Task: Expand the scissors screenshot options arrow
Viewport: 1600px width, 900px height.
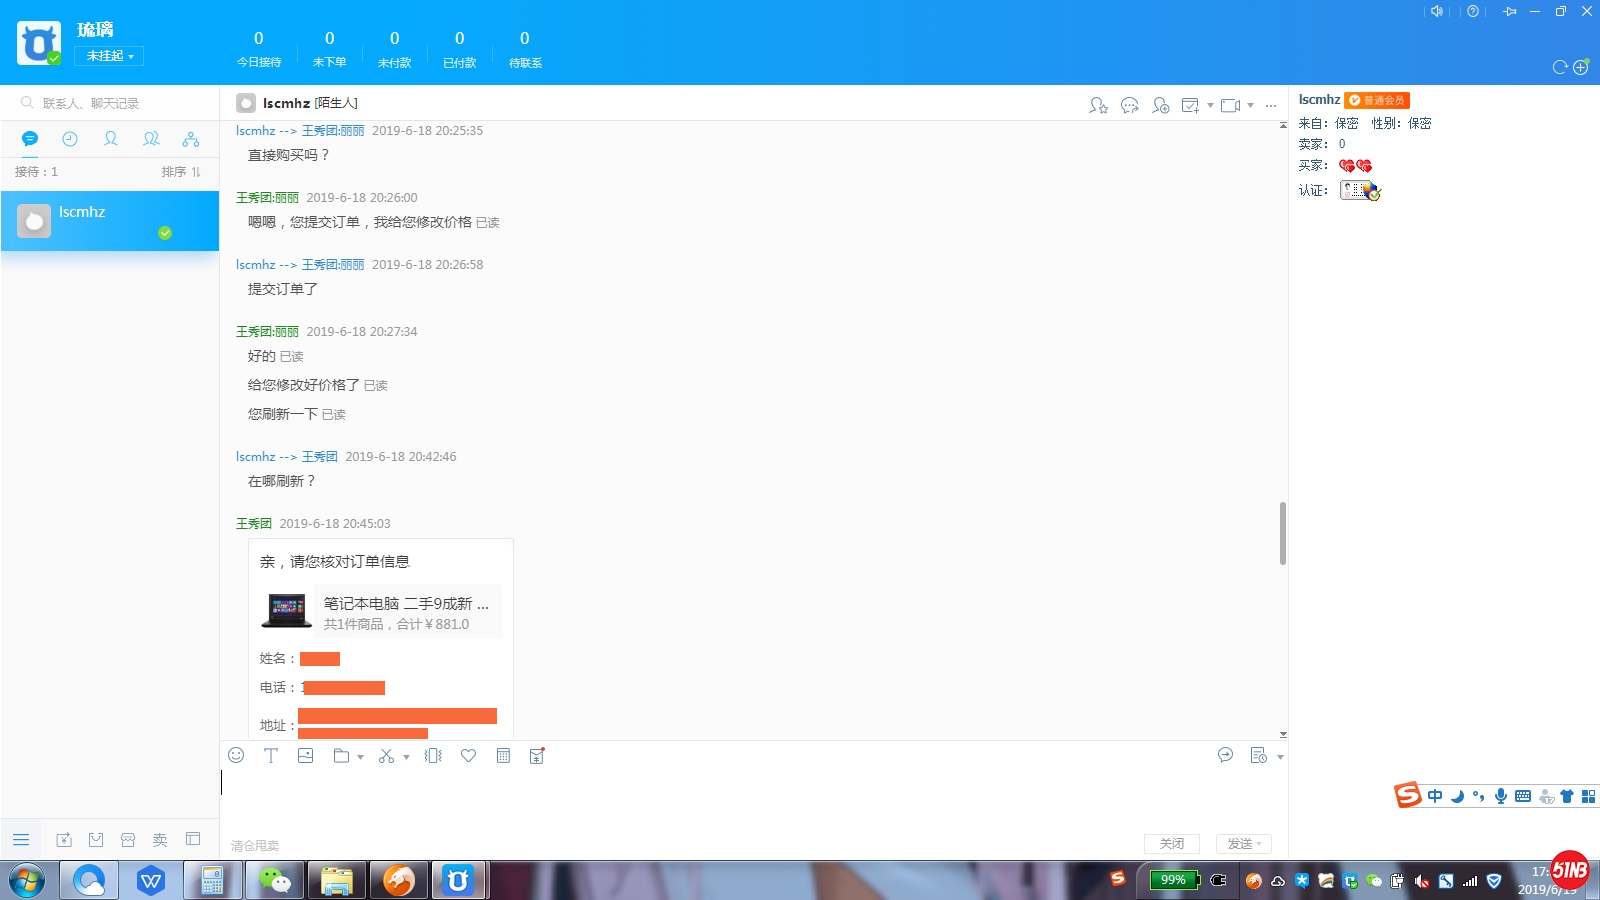Action: (406, 757)
